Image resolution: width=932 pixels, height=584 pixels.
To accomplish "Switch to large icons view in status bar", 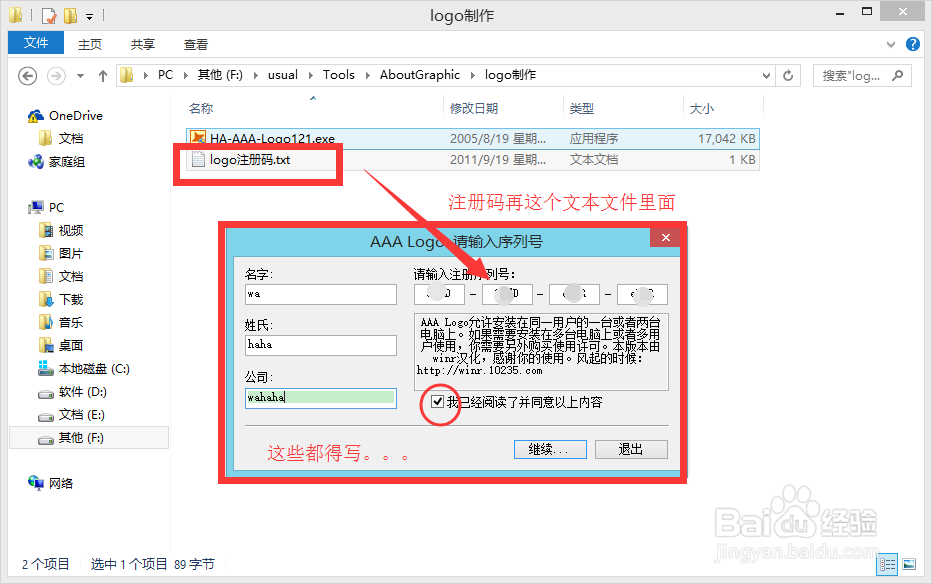I will 909,564.
